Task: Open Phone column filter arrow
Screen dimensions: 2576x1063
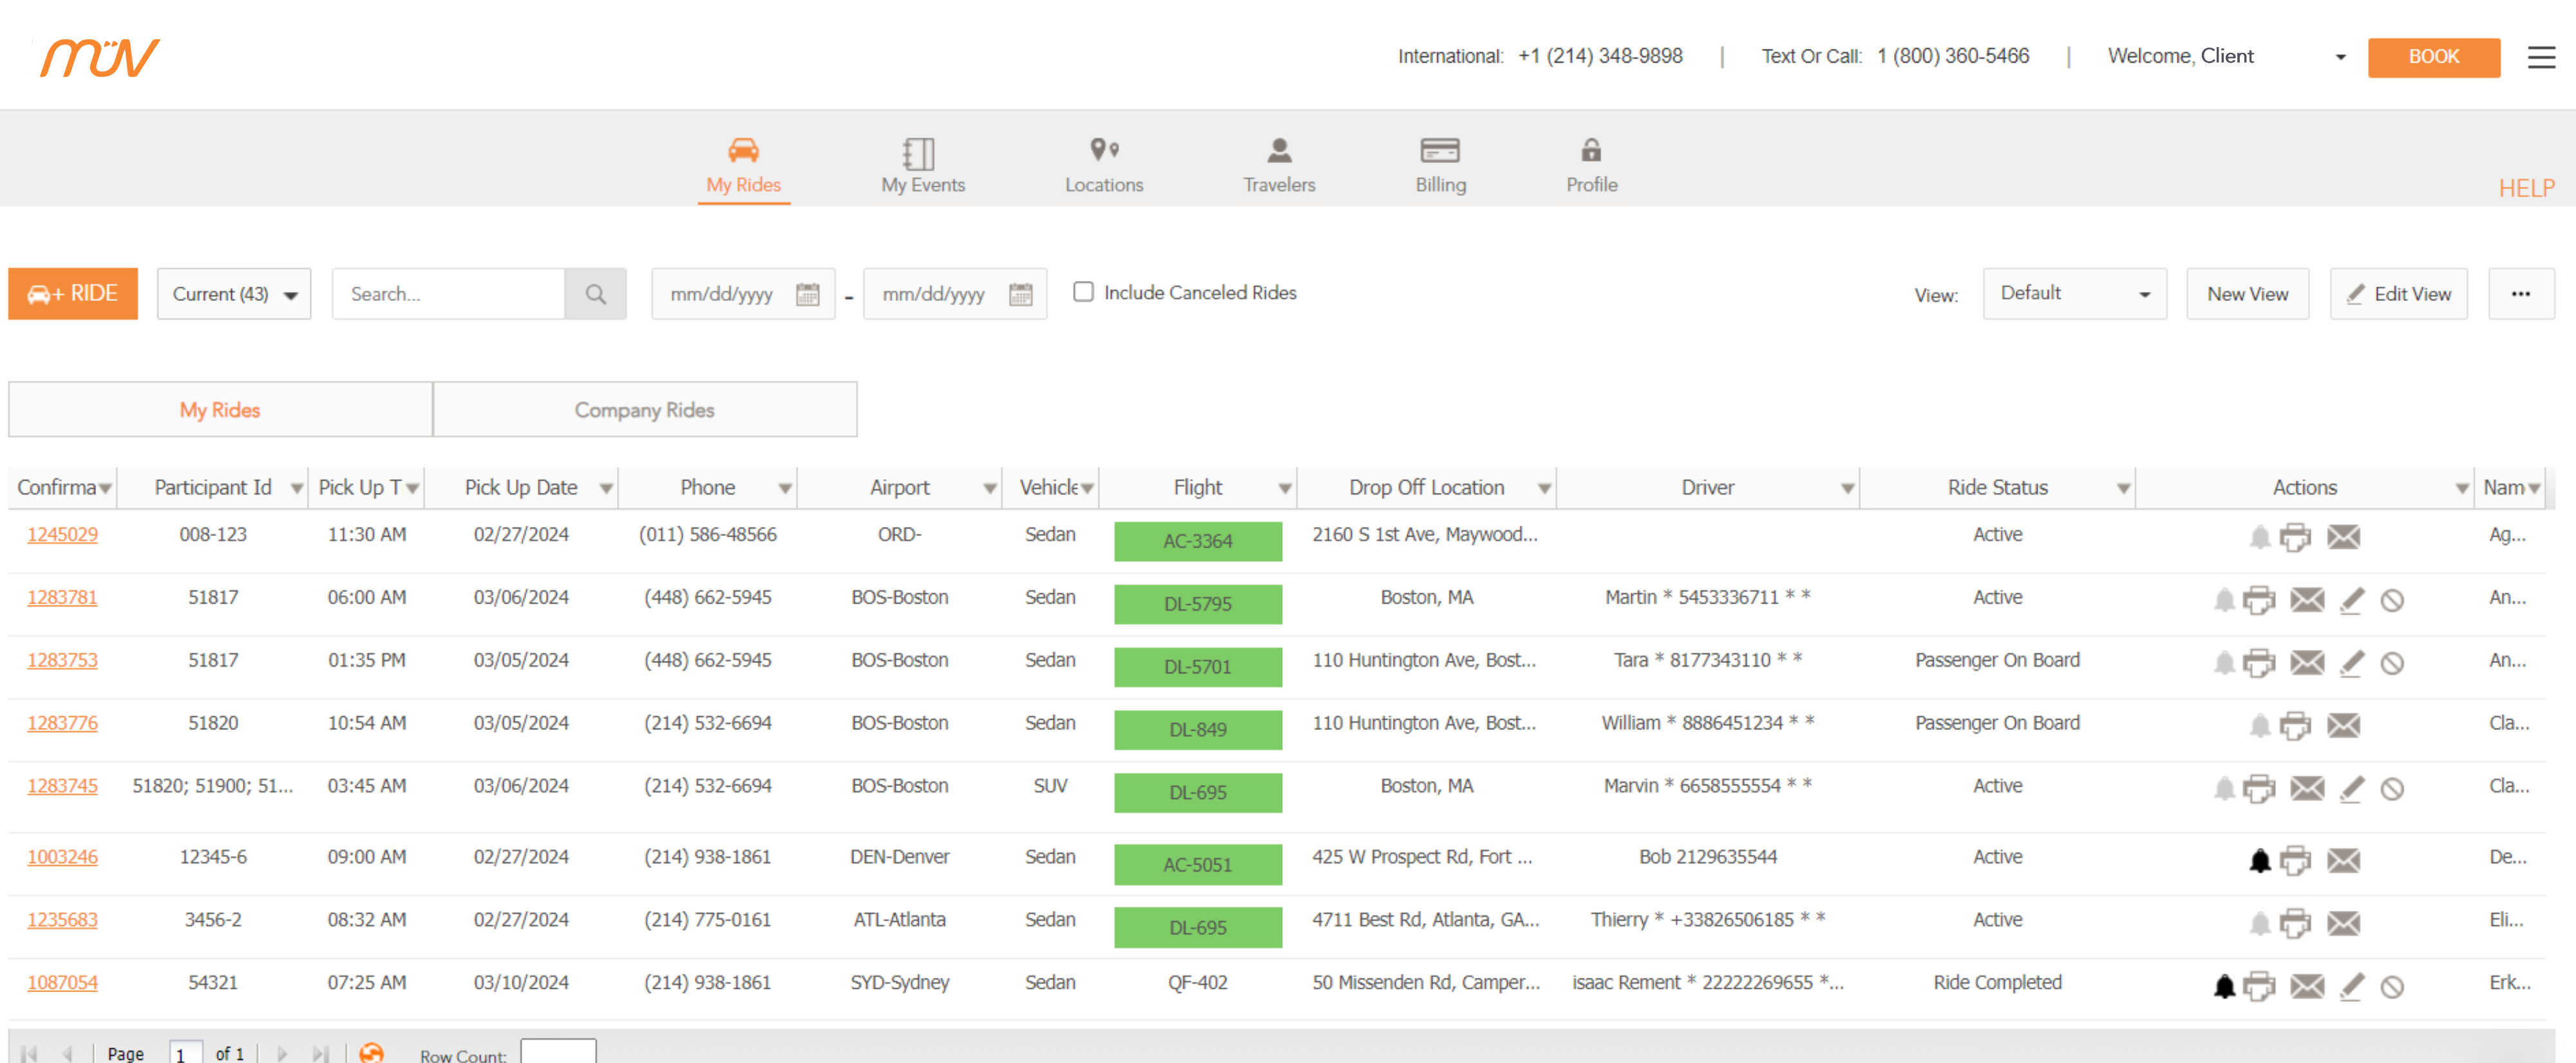Action: (785, 488)
